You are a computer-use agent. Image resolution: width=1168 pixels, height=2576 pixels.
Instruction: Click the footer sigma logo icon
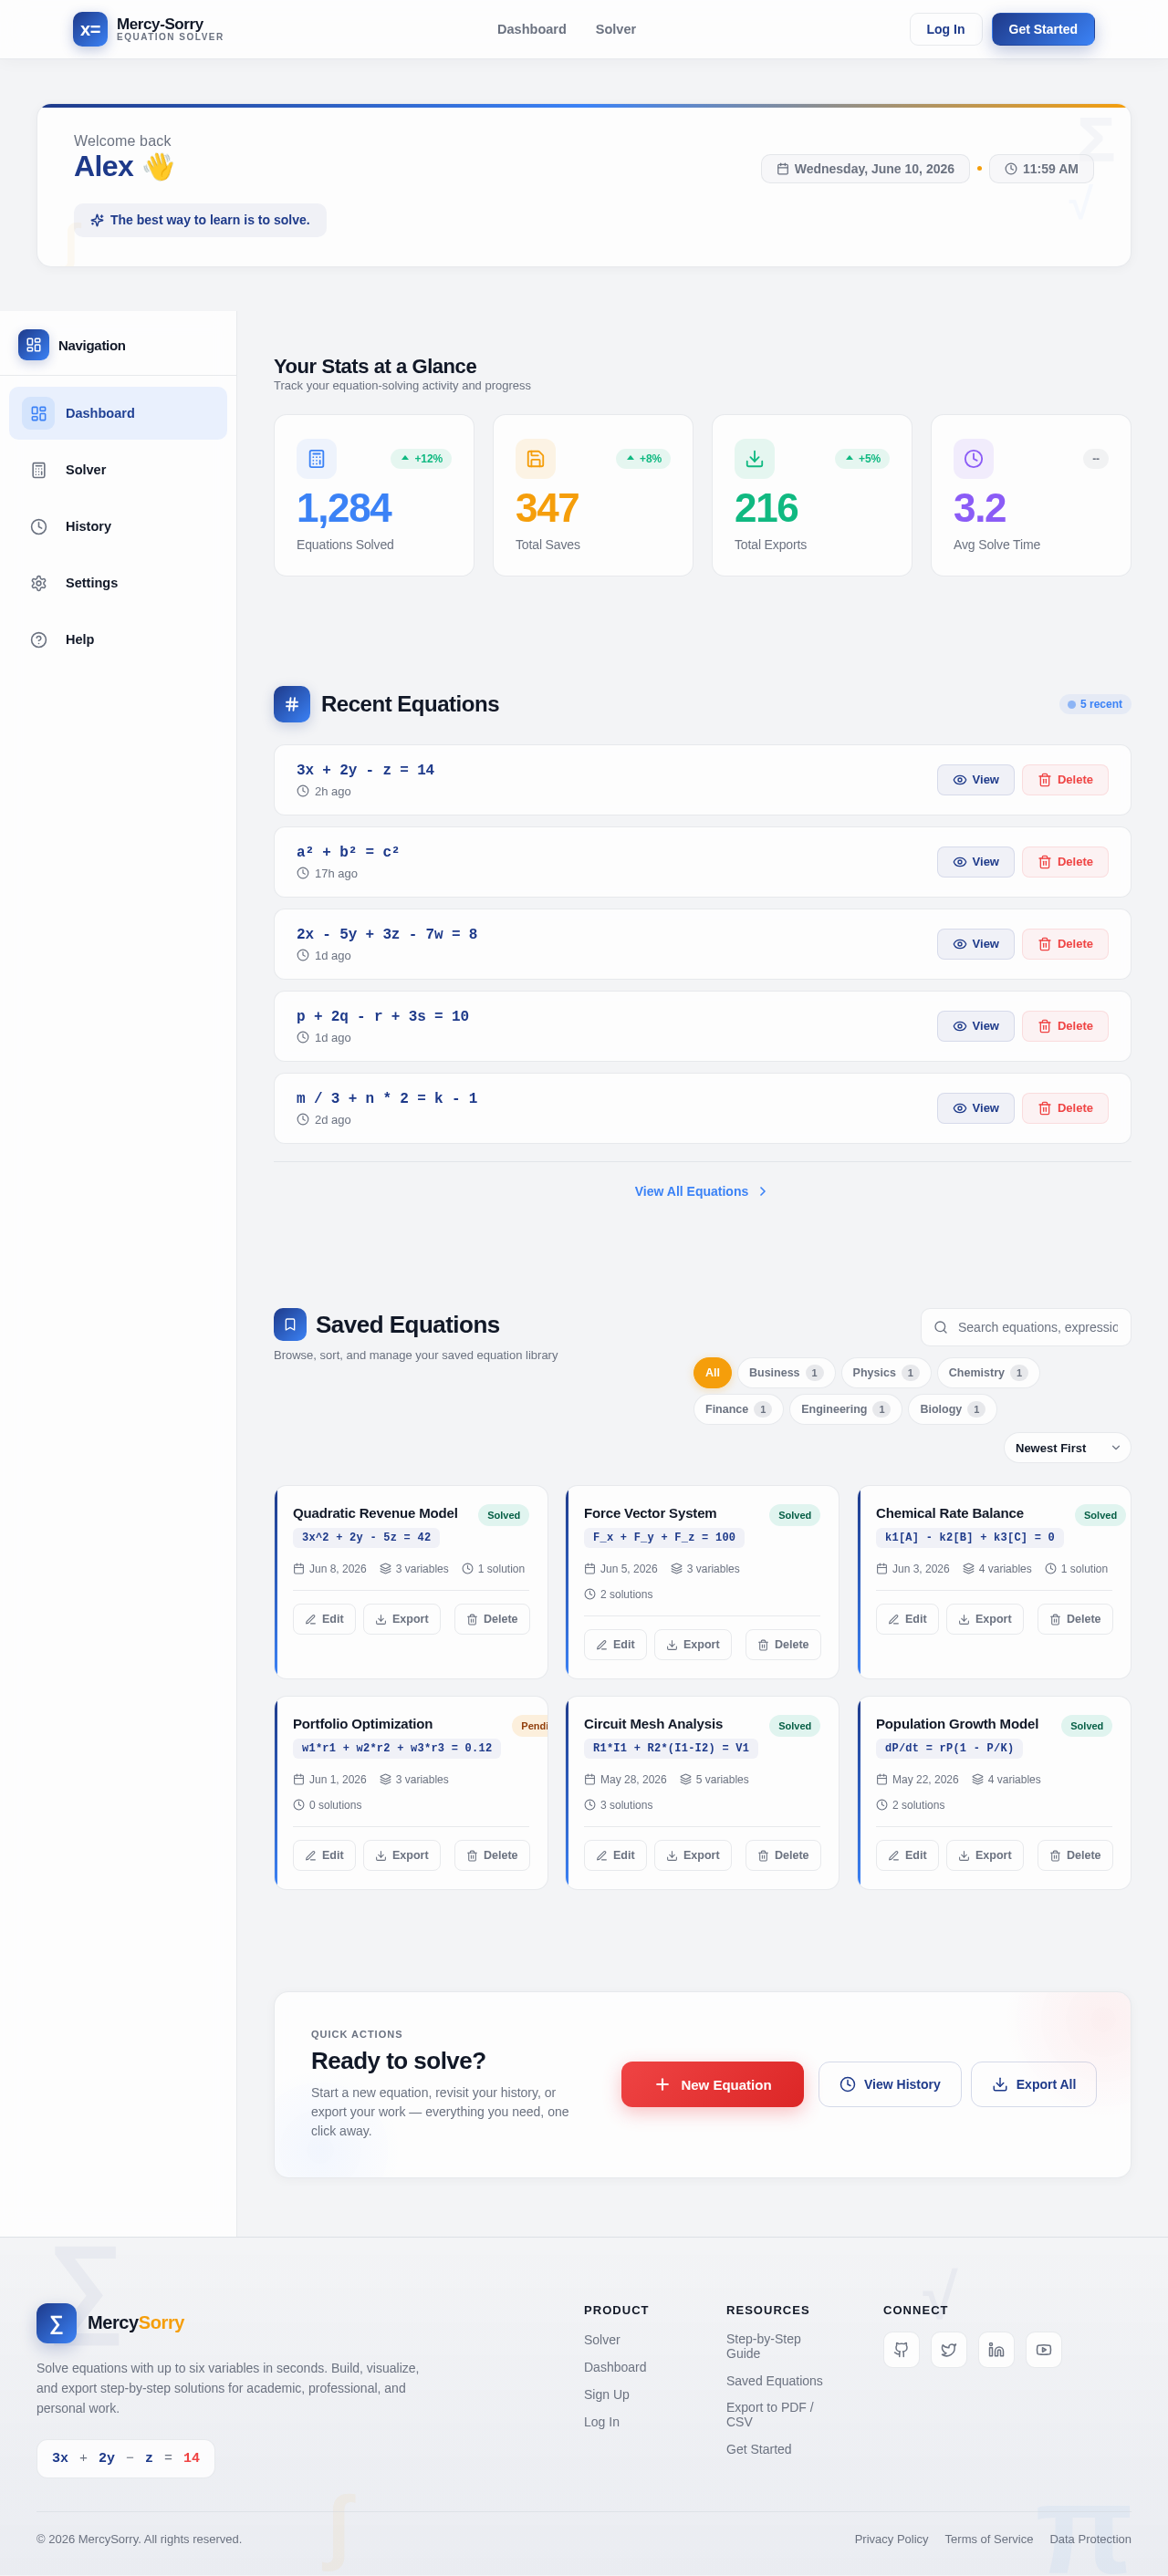(56, 2323)
